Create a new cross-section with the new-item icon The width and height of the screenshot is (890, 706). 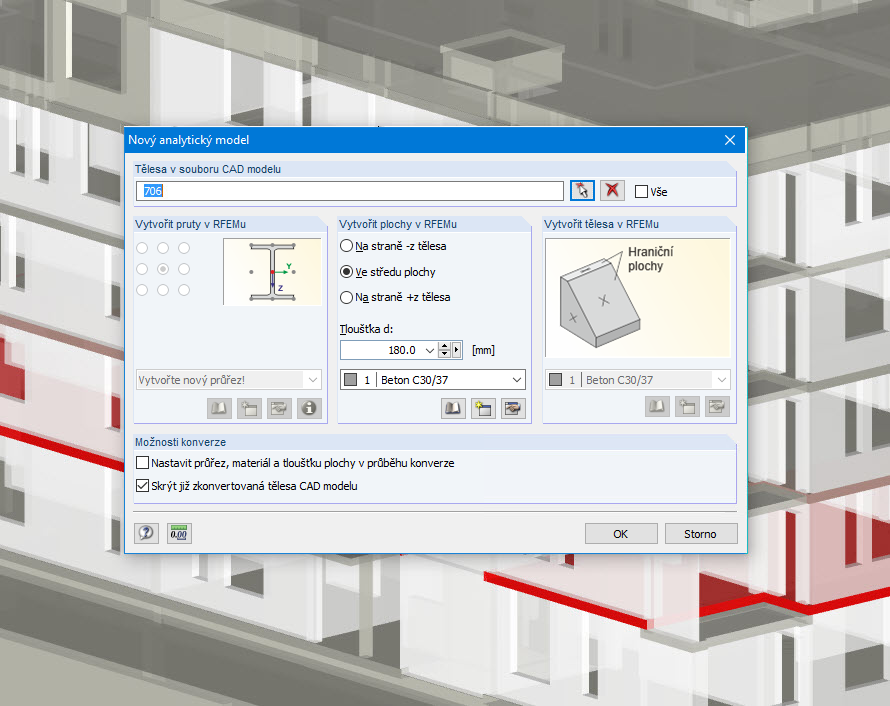point(249,408)
